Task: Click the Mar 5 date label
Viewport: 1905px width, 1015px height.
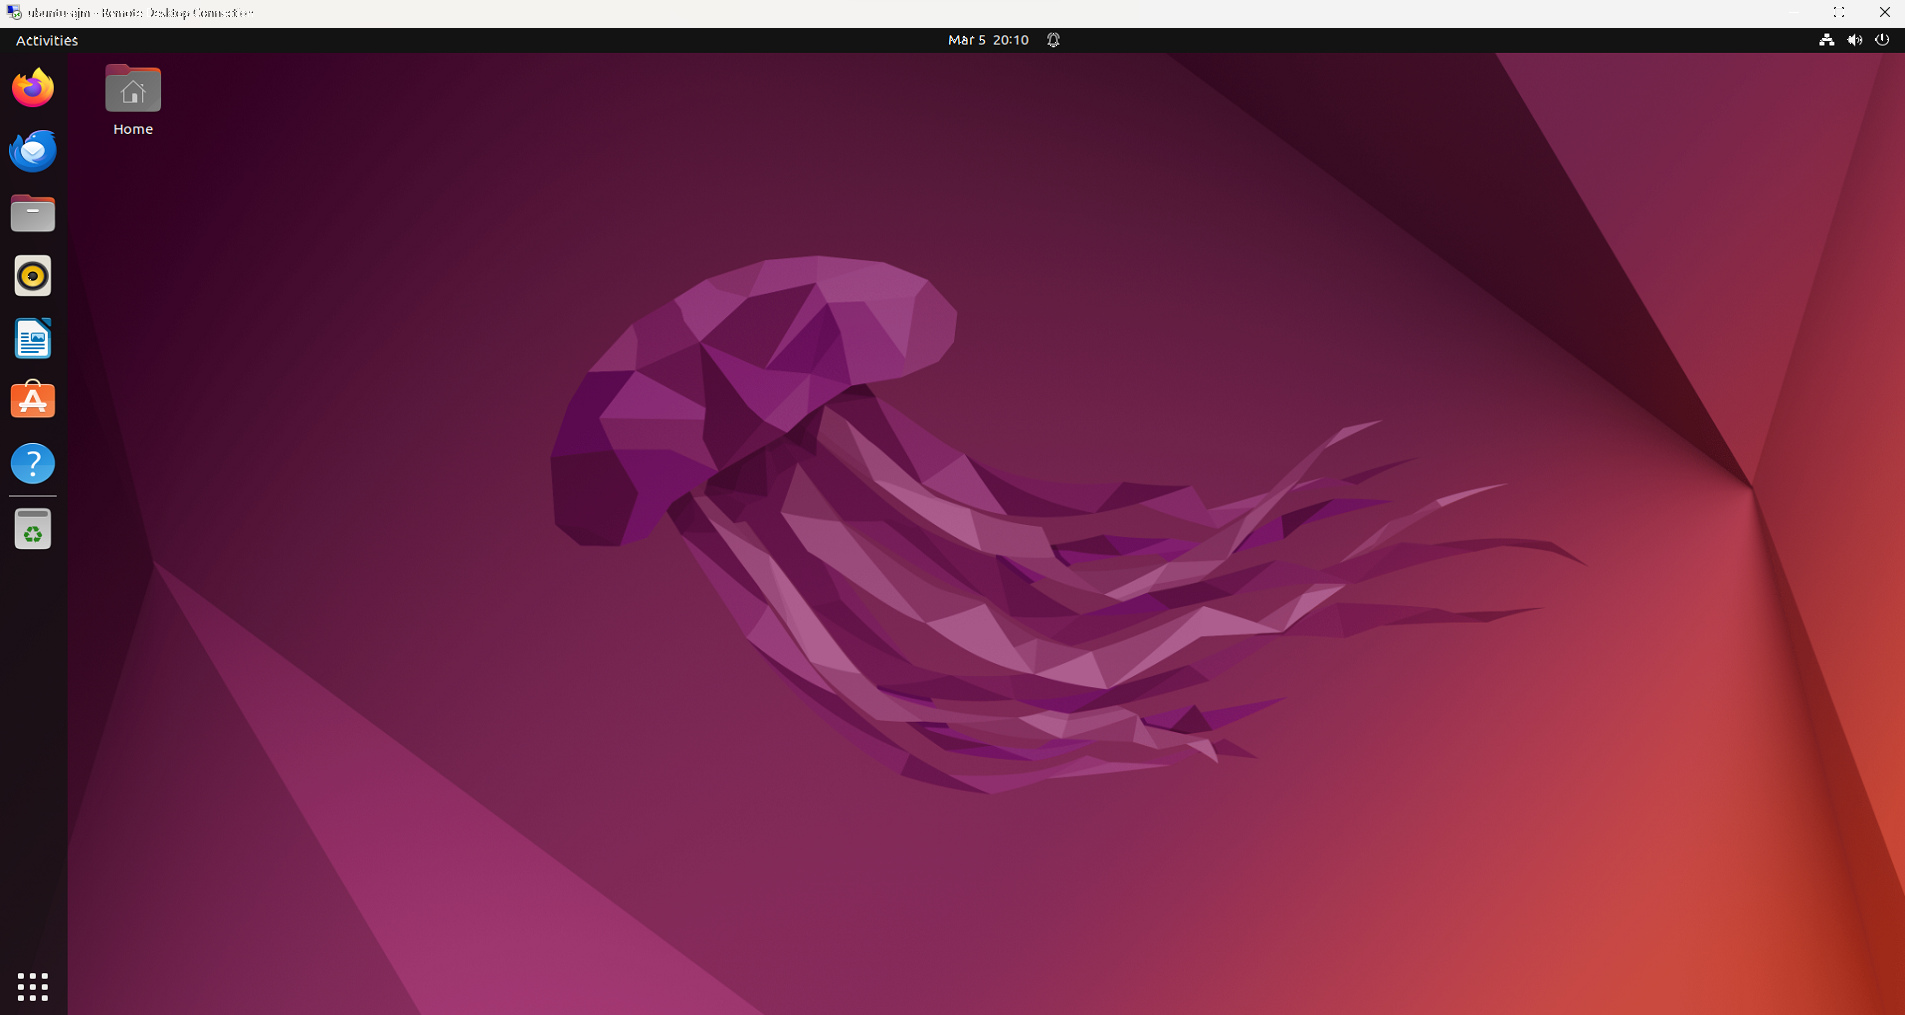Action: pyautogui.click(x=966, y=40)
